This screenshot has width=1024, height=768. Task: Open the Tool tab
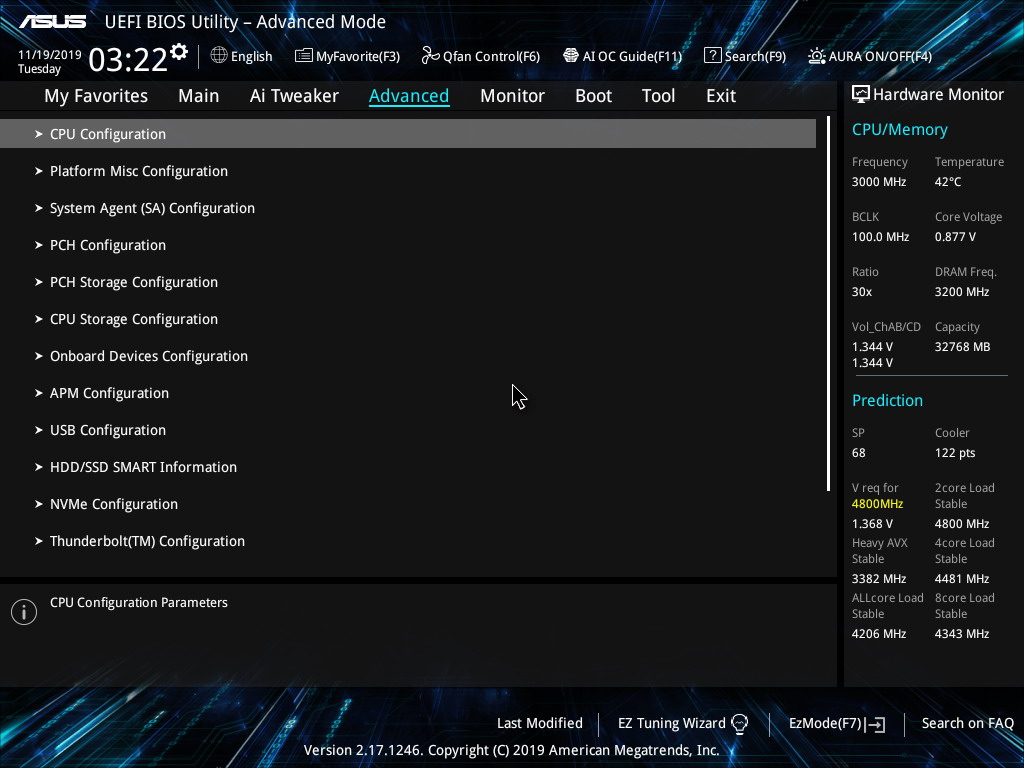click(658, 96)
